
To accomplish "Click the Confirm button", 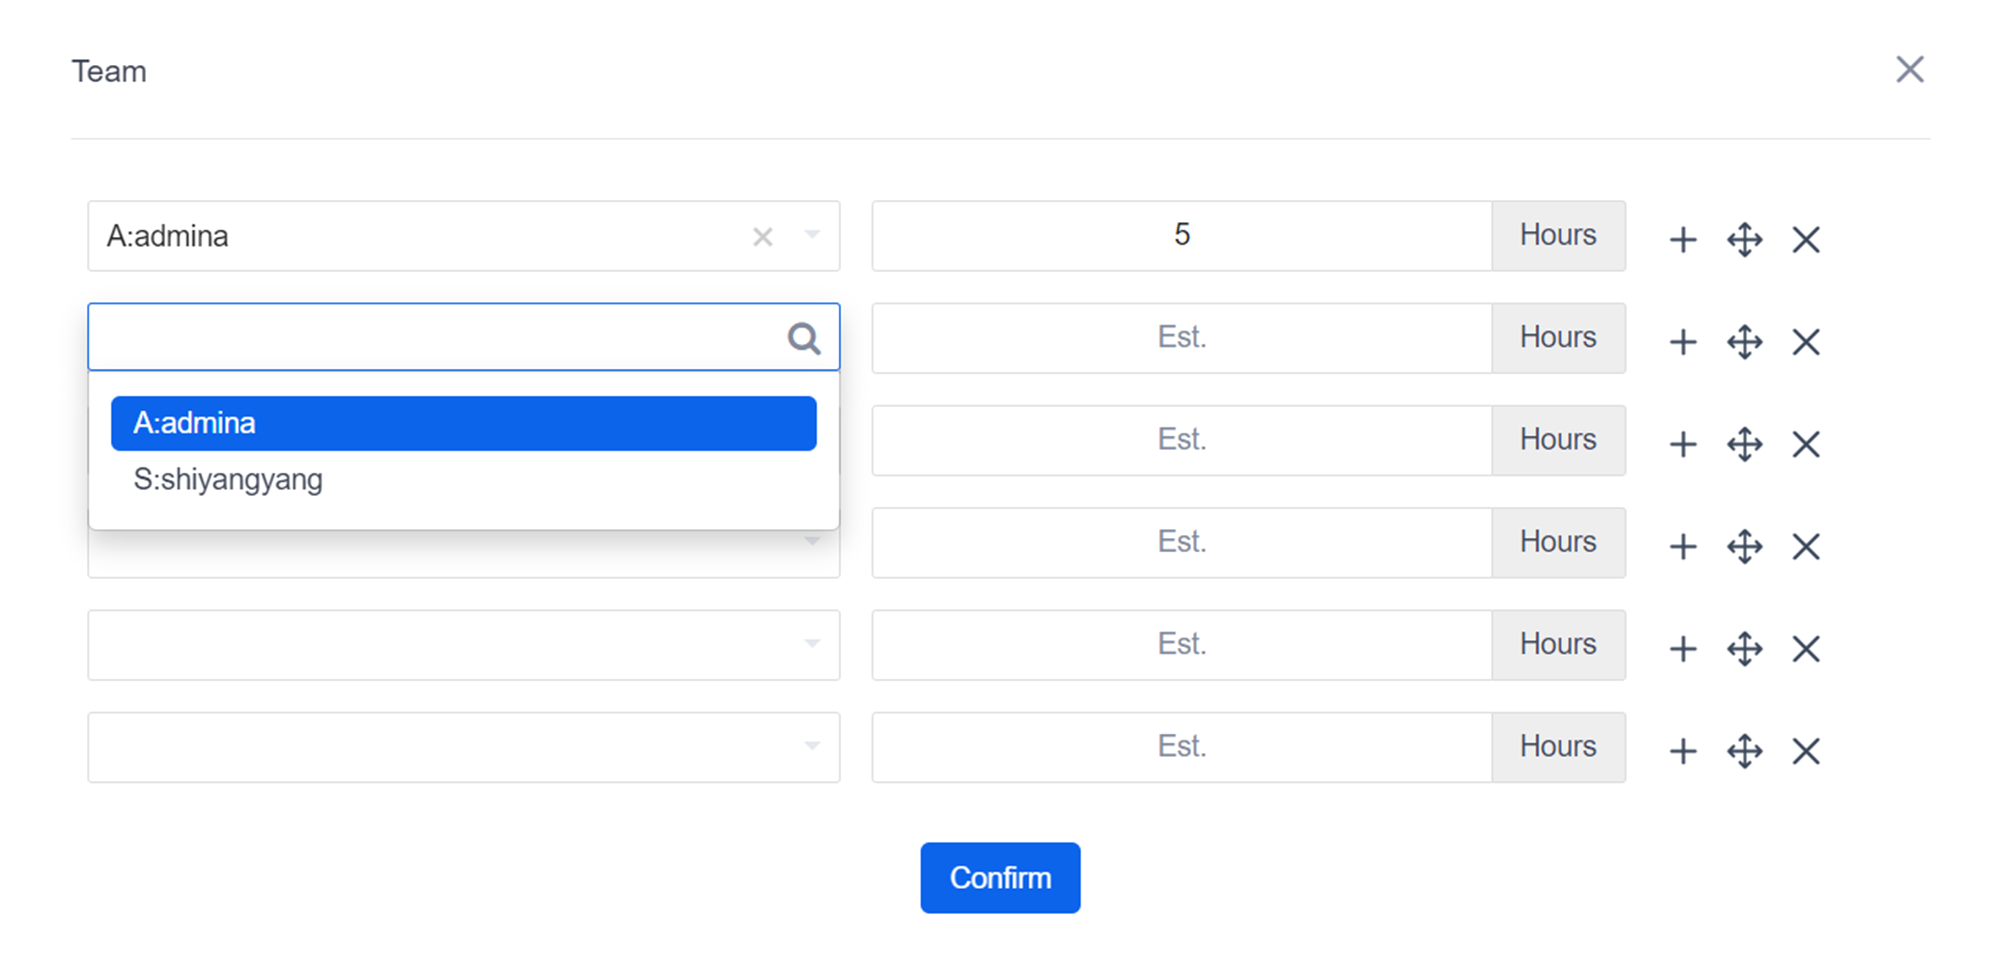I will pyautogui.click(x=1000, y=877).
